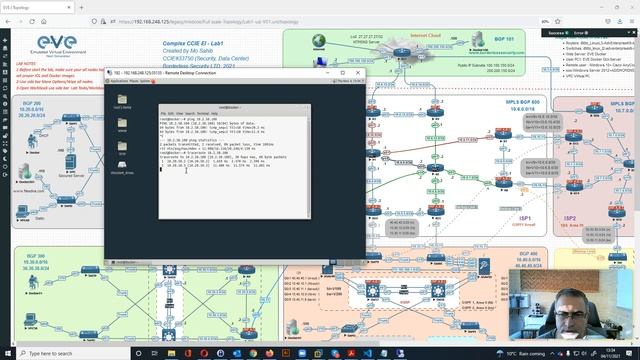640x360 pixels.
Task: Open Applications menu in remote desktop
Action: (x=118, y=81)
